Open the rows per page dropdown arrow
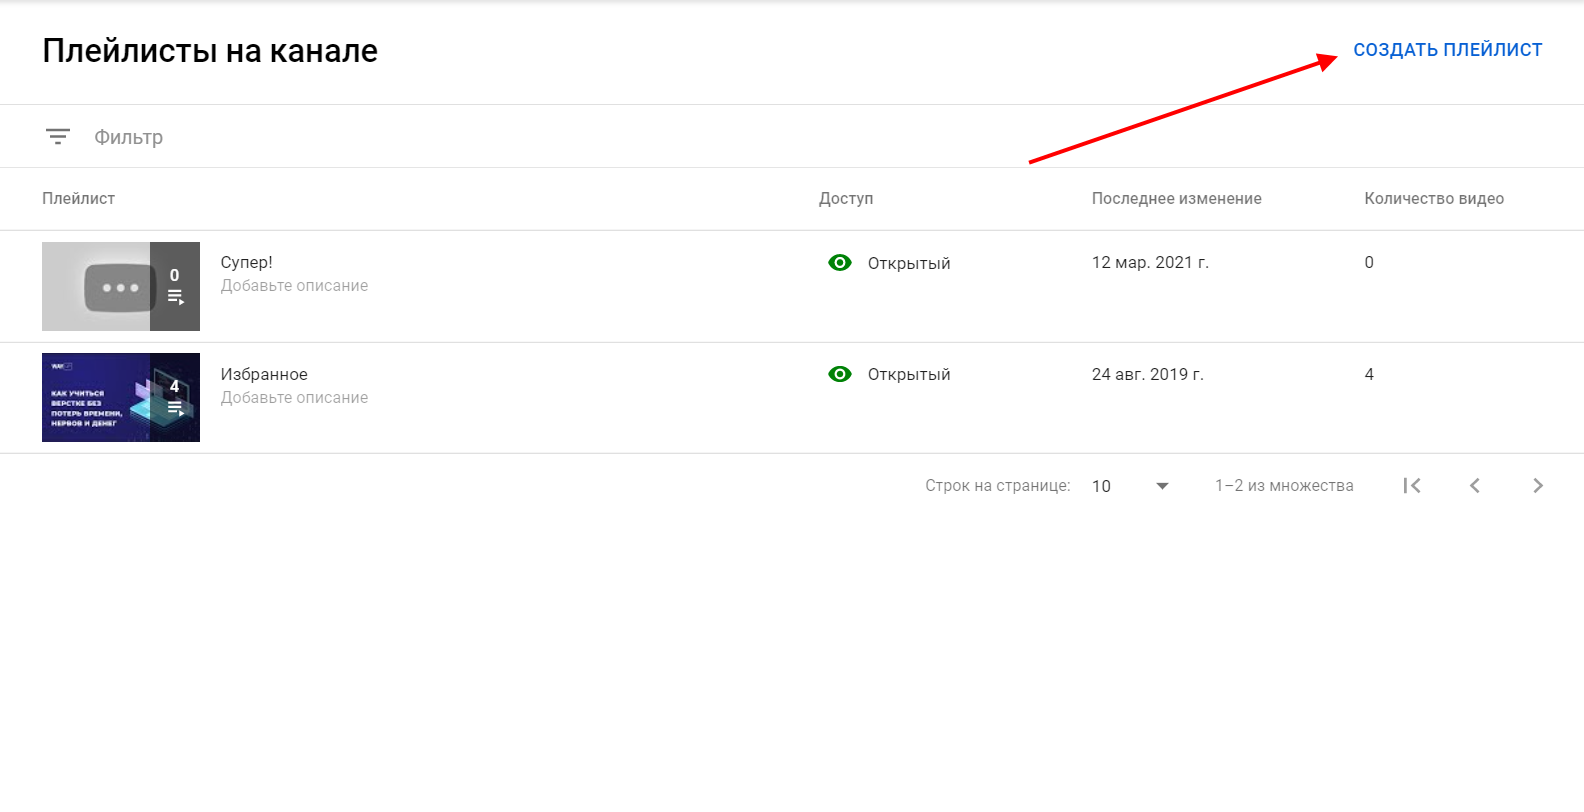Screen dimensions: 1584x812 [x=1162, y=486]
